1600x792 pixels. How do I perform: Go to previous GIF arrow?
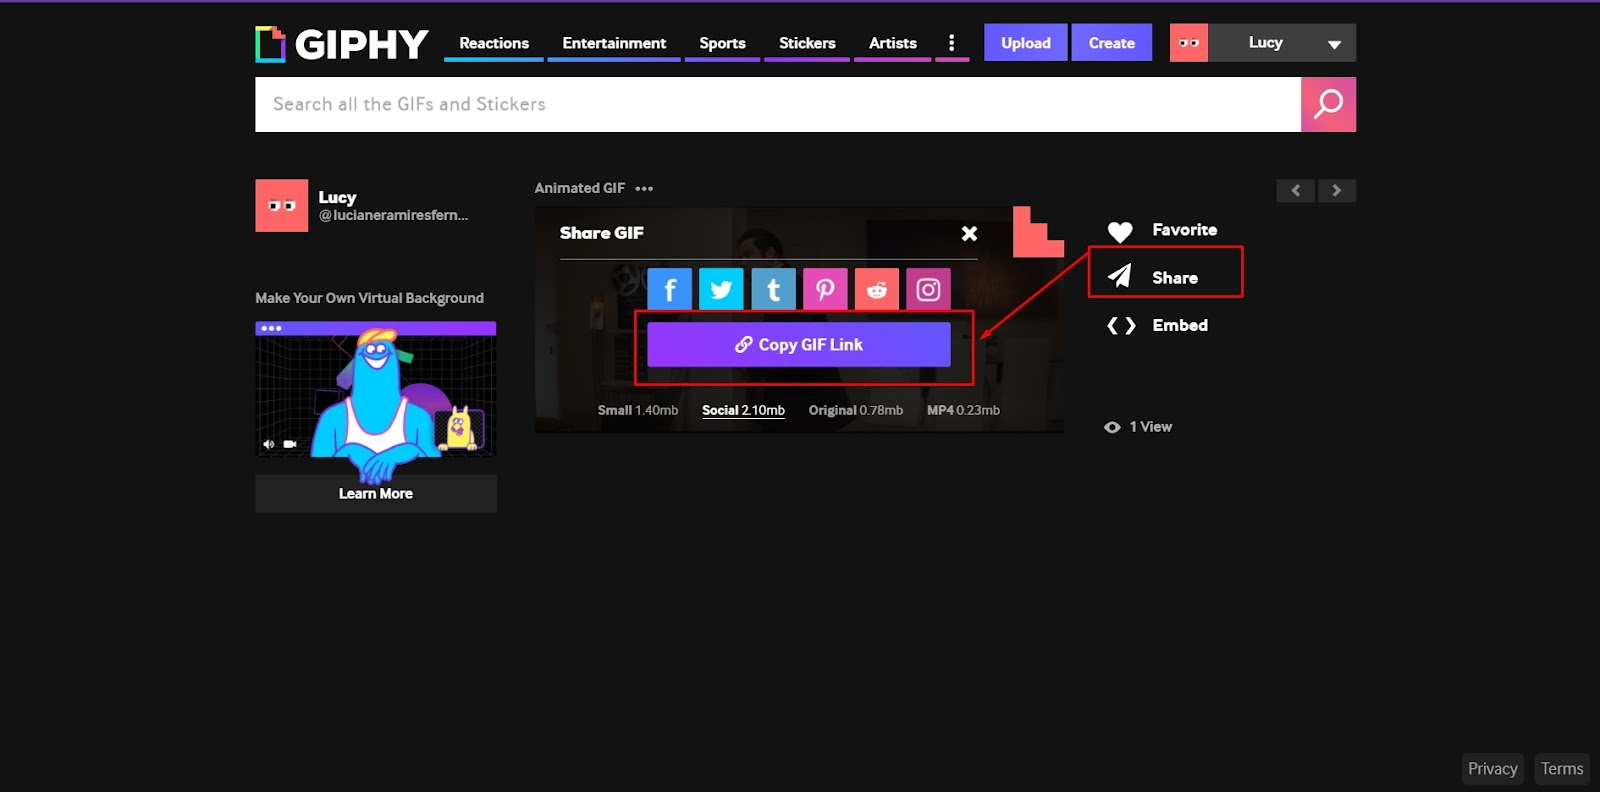pos(1295,190)
